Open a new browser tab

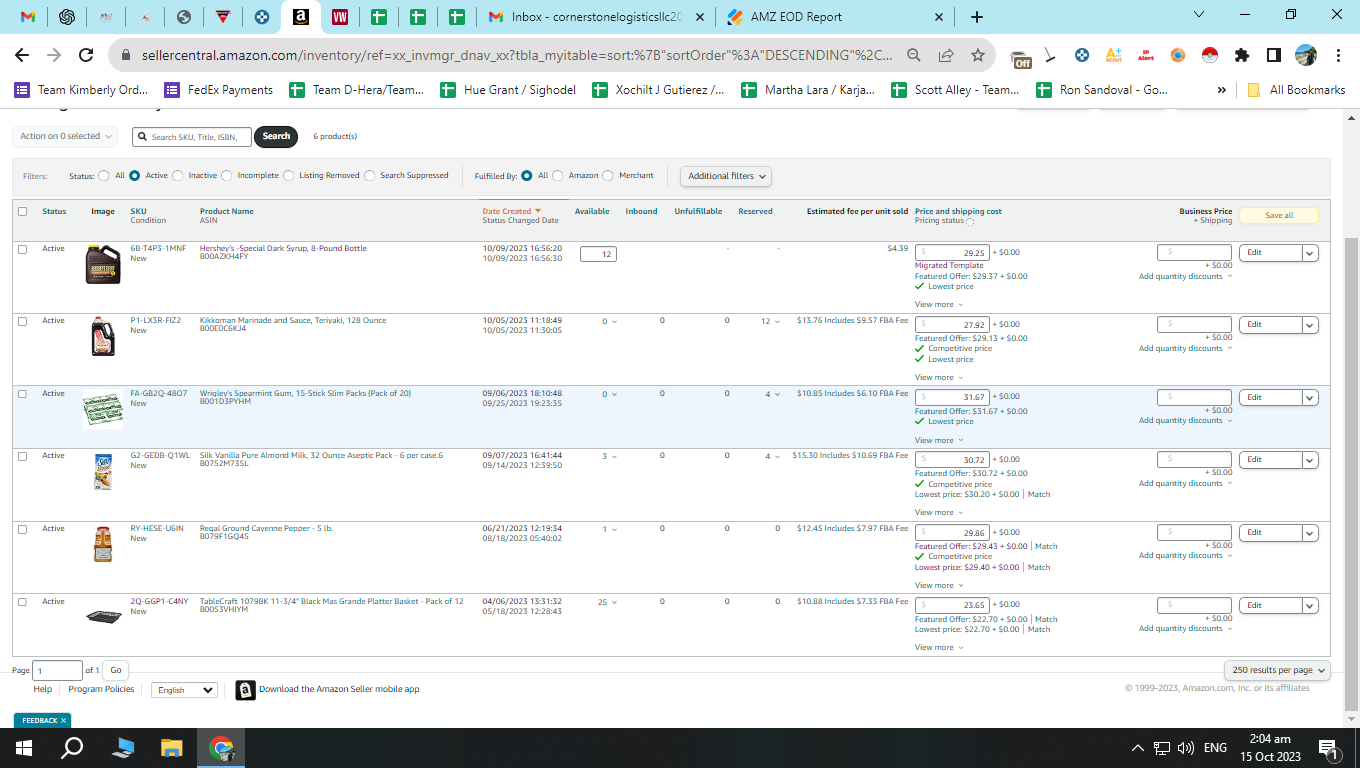tap(977, 17)
